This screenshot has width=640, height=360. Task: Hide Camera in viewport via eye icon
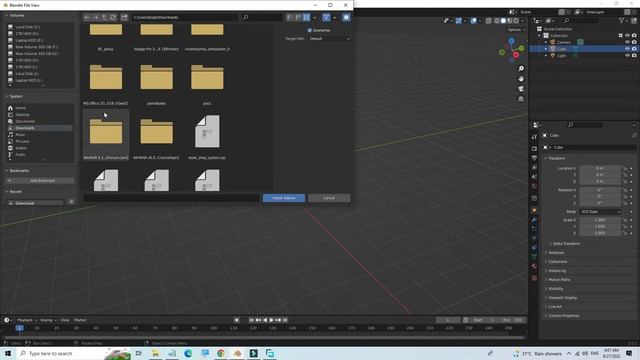pos(627,42)
